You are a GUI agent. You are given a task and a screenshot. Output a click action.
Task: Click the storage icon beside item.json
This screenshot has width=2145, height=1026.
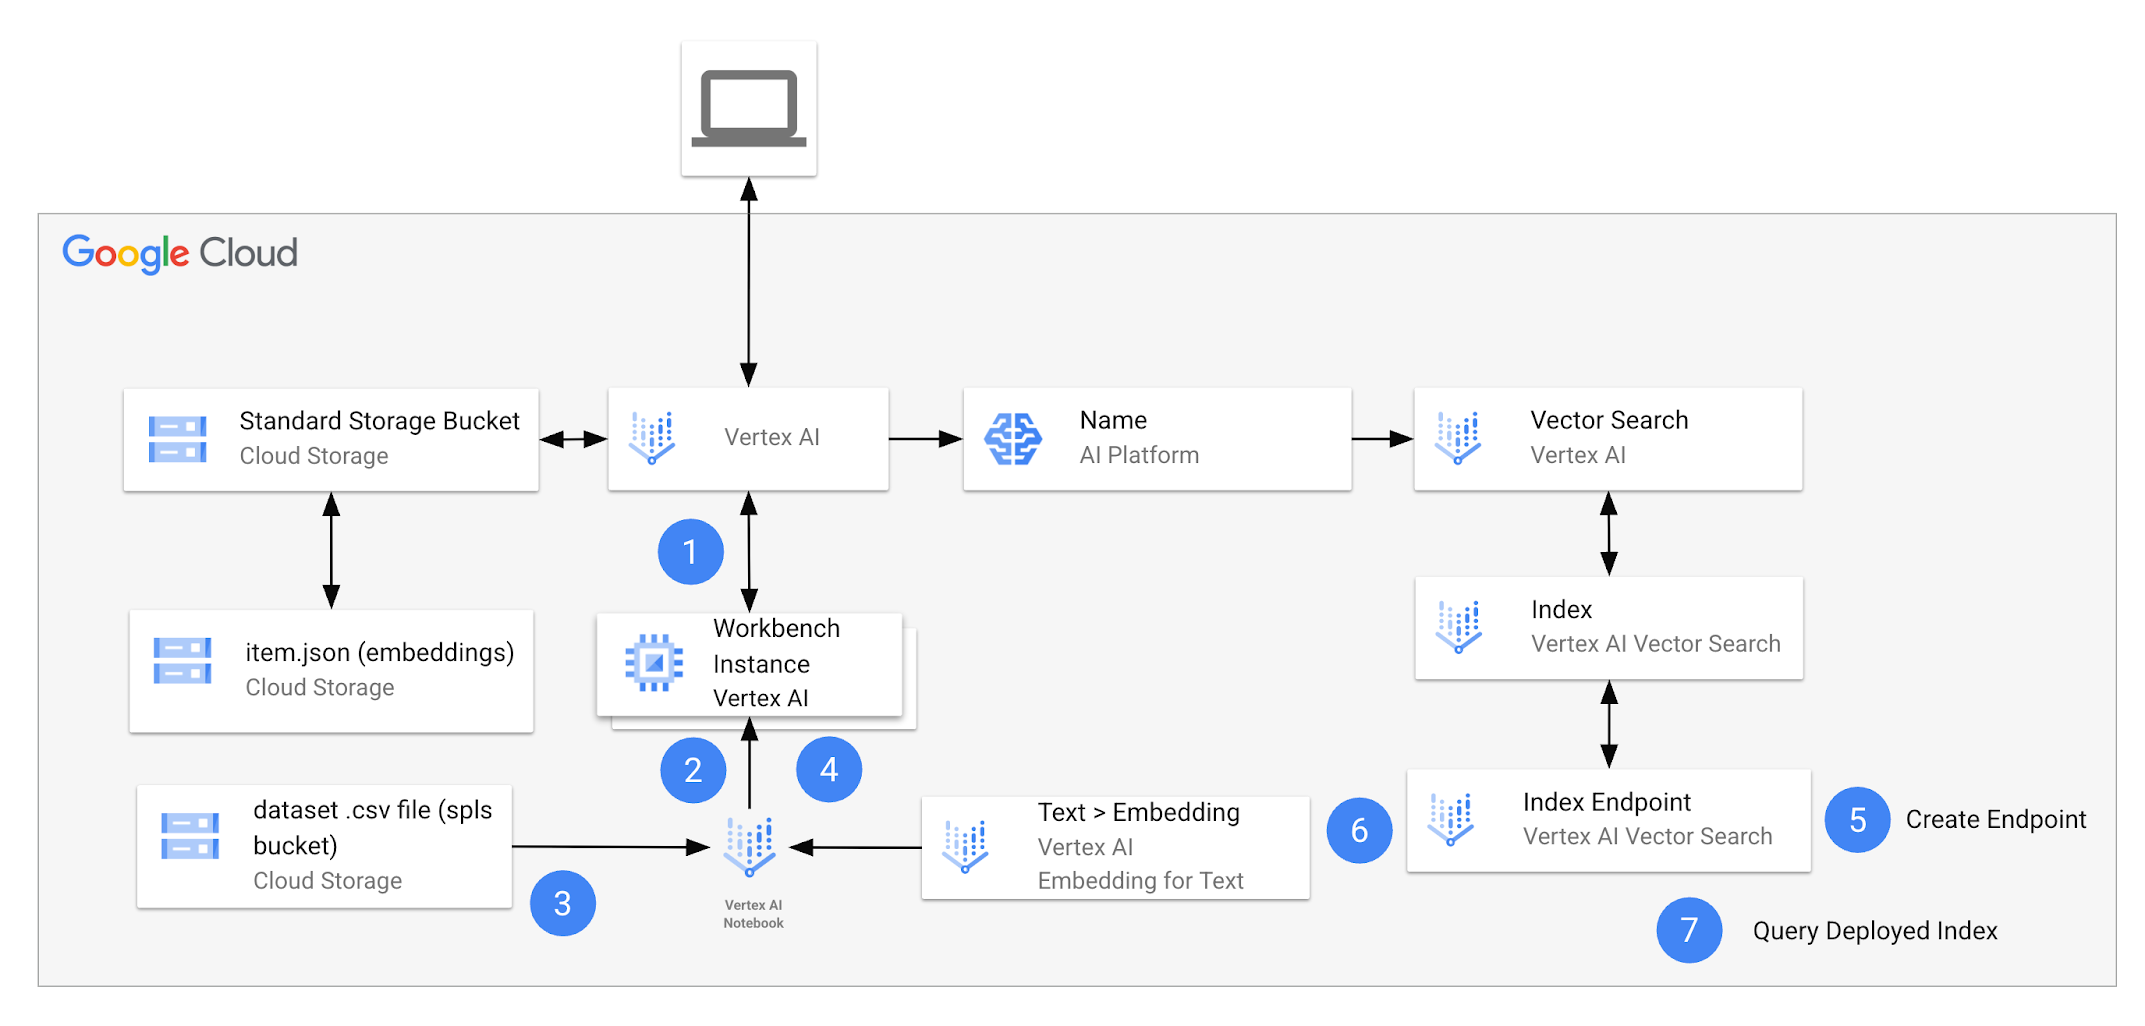[x=182, y=661]
